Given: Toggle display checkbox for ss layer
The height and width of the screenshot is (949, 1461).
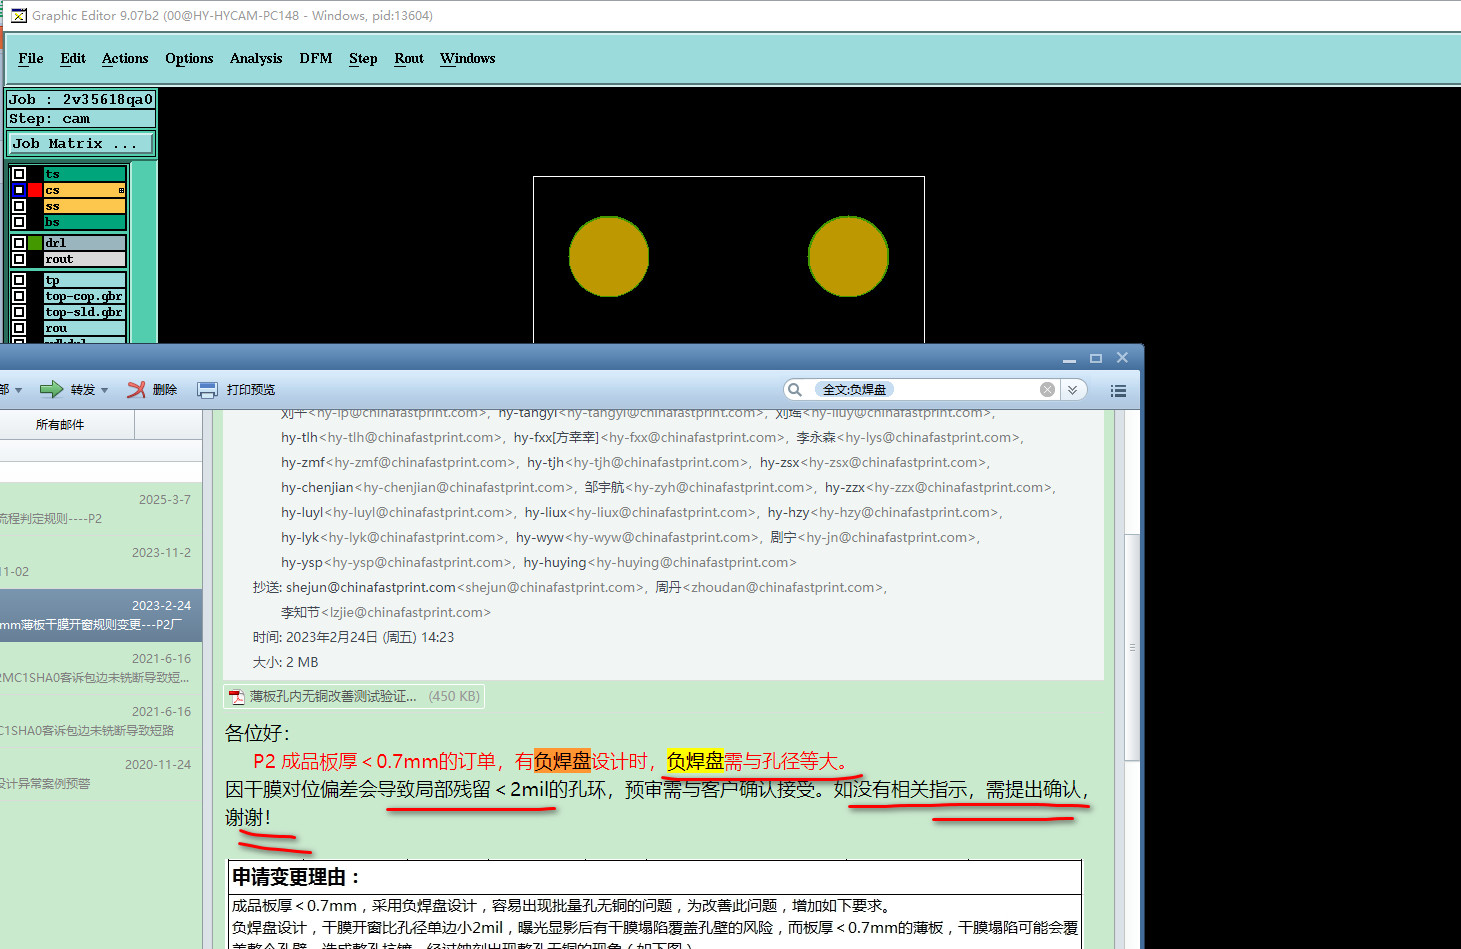Looking at the screenshot, I should (19, 206).
